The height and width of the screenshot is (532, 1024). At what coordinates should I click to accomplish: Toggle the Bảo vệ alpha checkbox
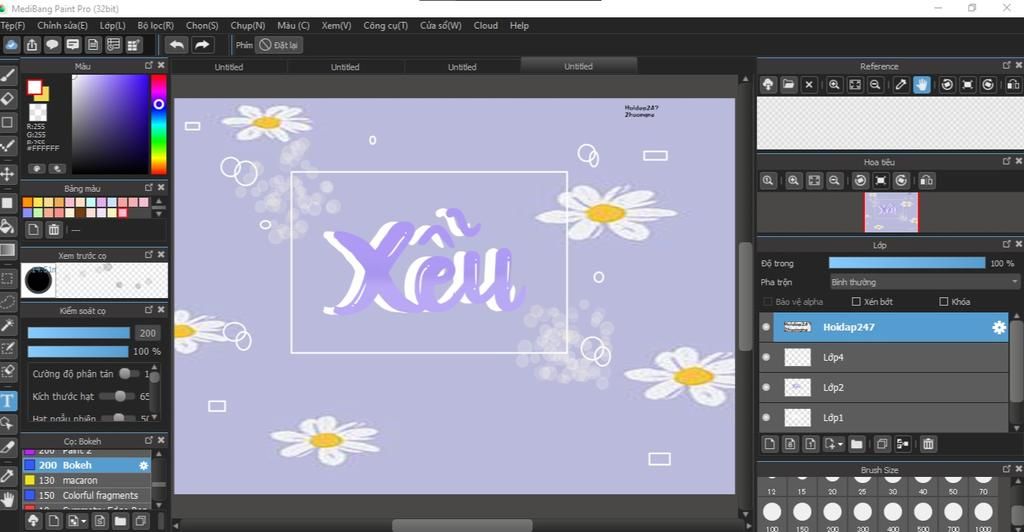(767, 302)
